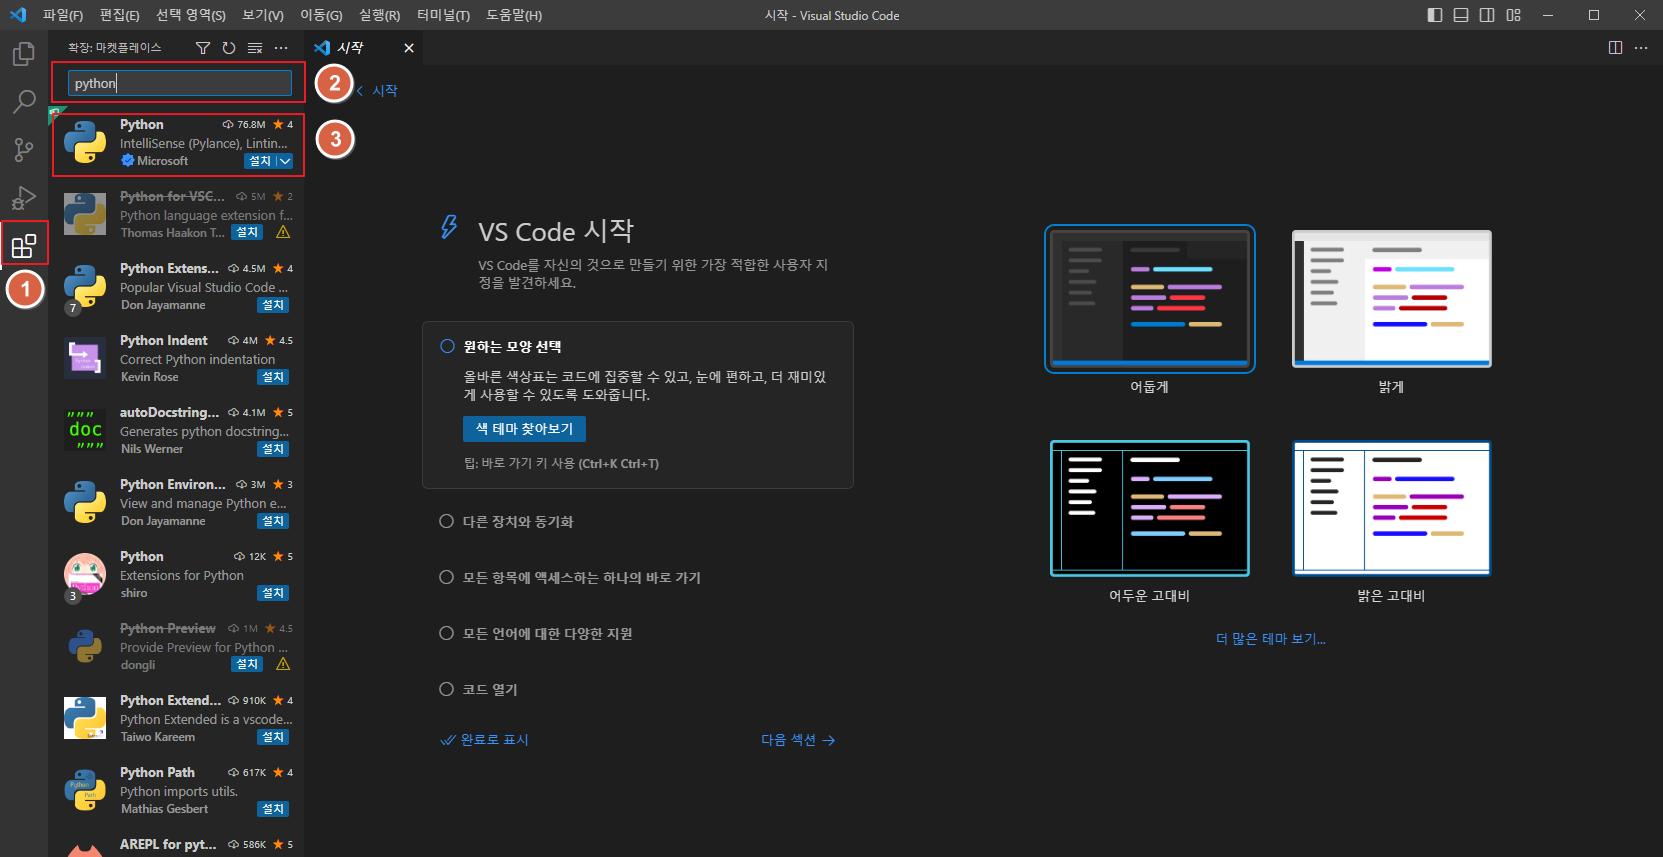The width and height of the screenshot is (1663, 857).
Task: Open 보기(V) menu
Action: coord(263,15)
